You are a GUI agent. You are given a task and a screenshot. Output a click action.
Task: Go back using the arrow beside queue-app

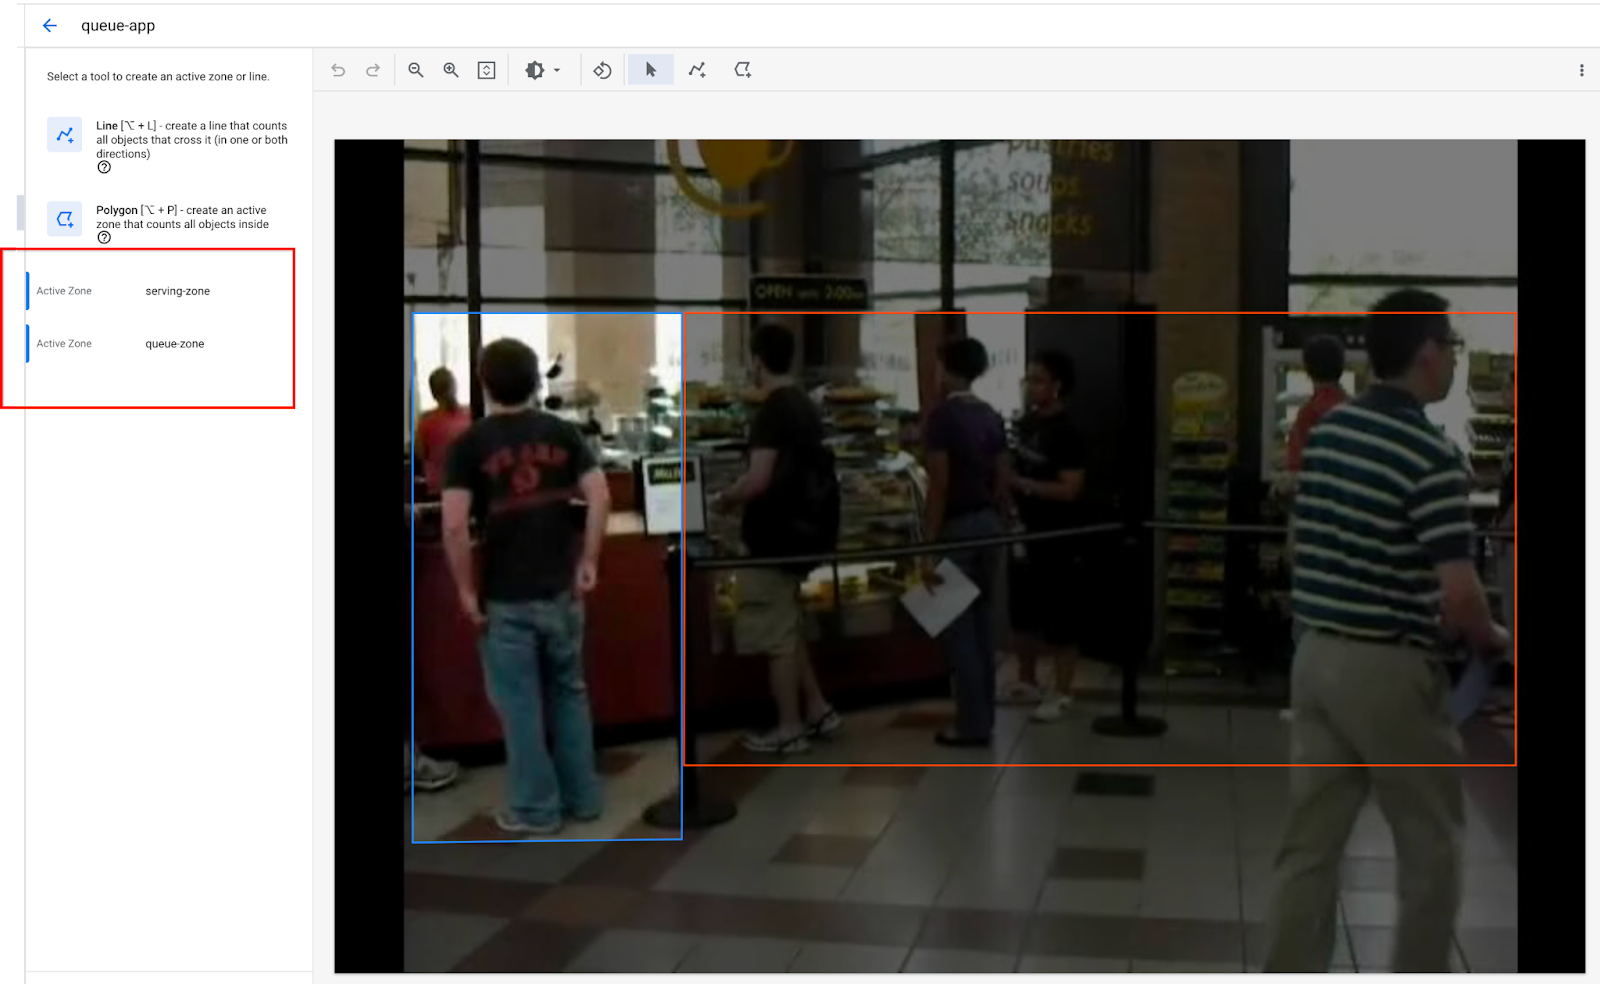pos(50,26)
